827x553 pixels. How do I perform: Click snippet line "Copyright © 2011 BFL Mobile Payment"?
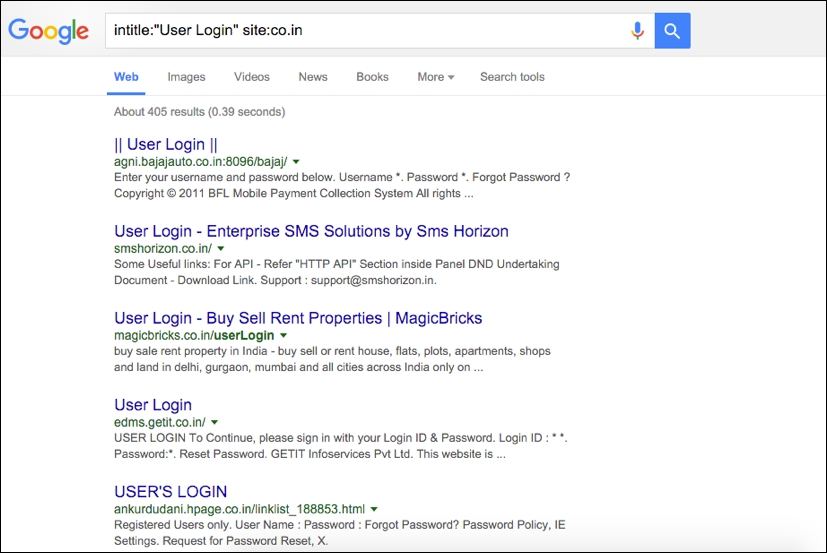294,194
